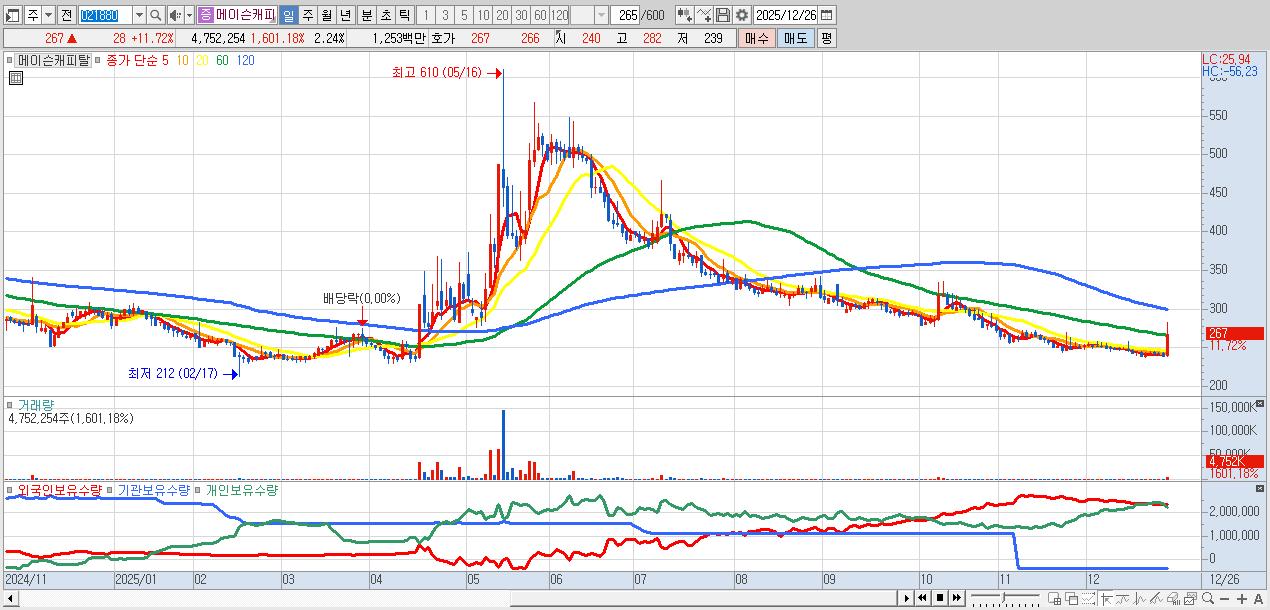Click the stock name 메이슨캐피
This screenshot has height=610, width=1270.
coord(245,15)
